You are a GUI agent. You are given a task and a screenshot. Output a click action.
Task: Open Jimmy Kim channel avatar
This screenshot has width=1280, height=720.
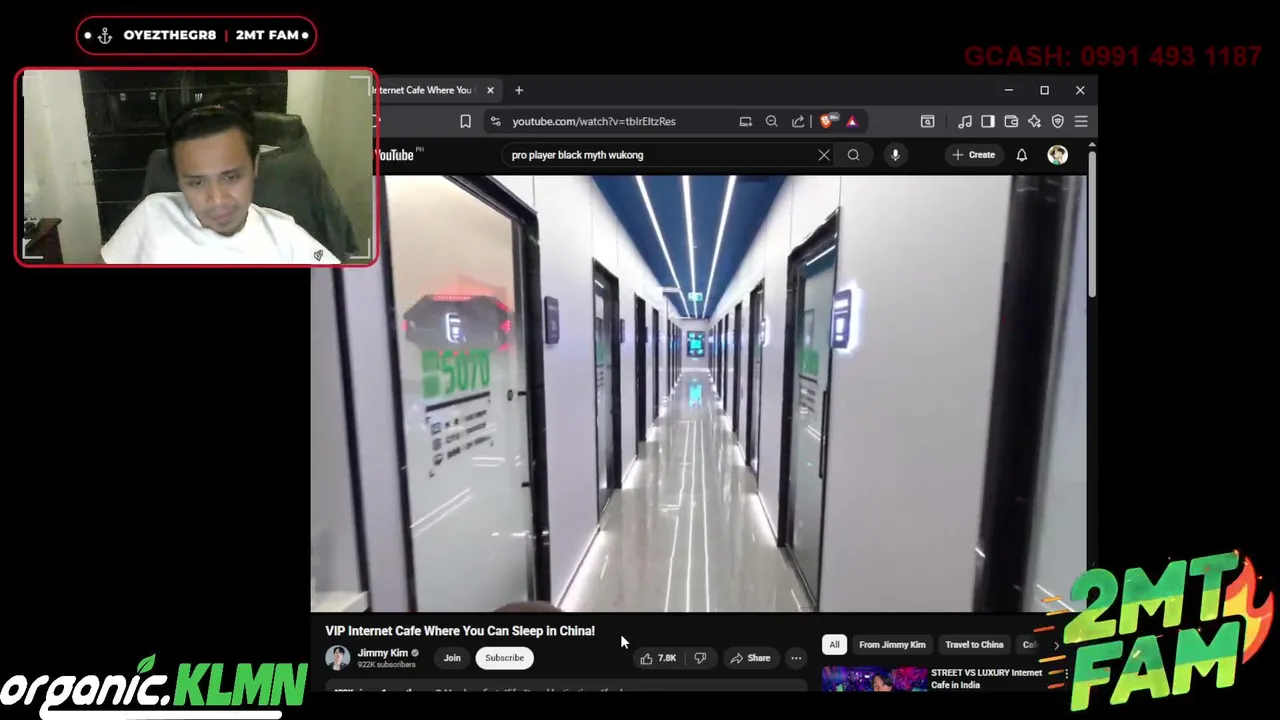coord(337,657)
